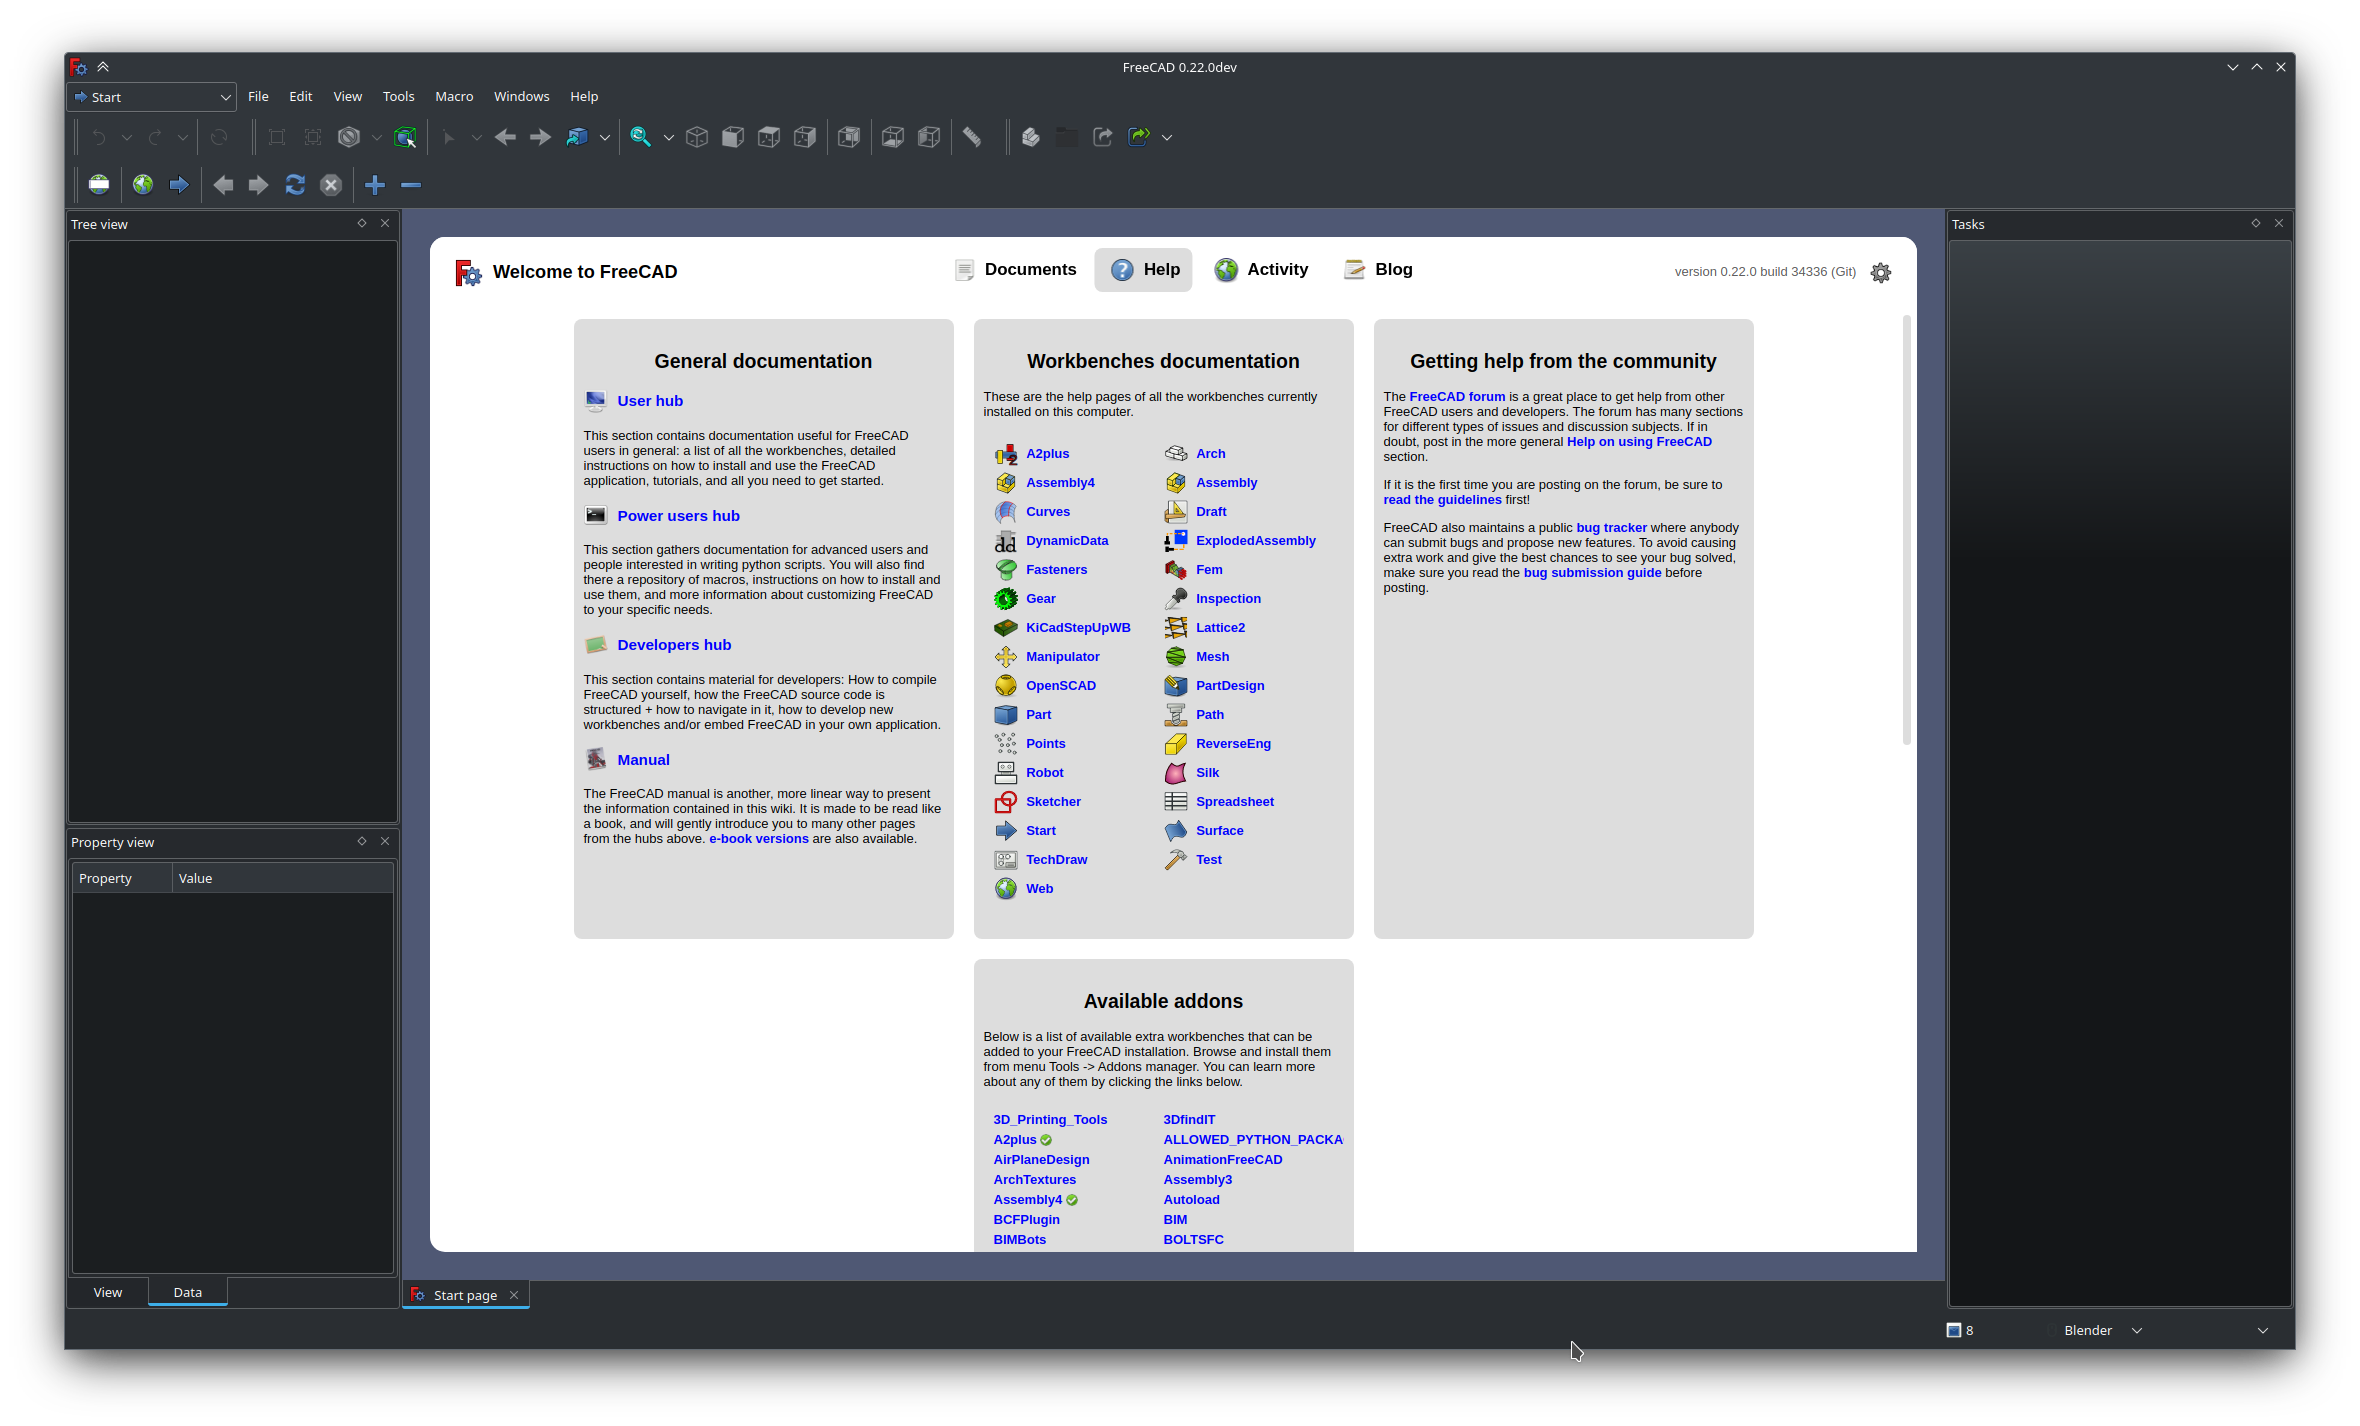
Task: Click the Draw style icon
Action: 349,137
